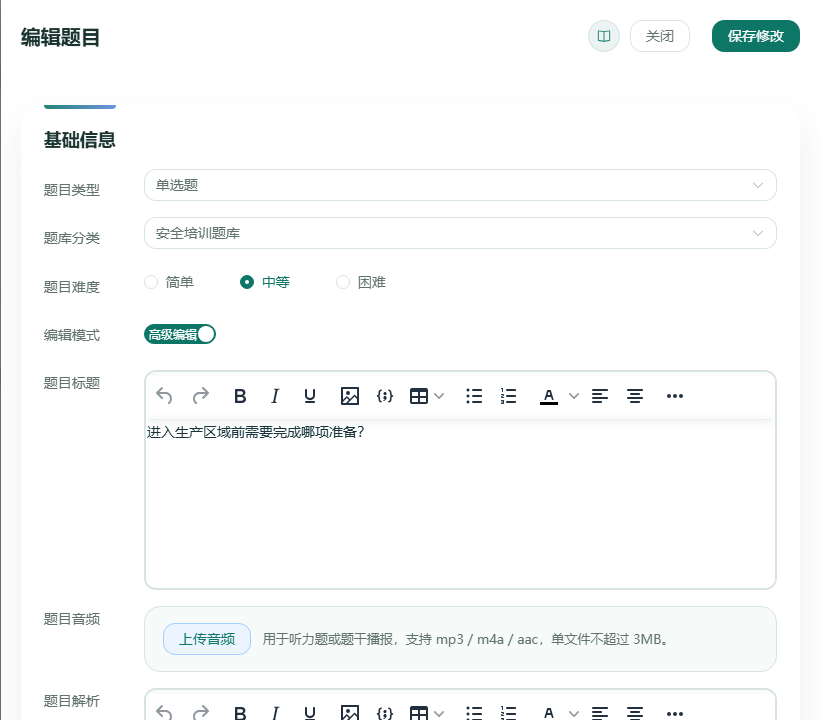
Task: Open text color arrow in 题目解析 editor
Action: (574, 713)
